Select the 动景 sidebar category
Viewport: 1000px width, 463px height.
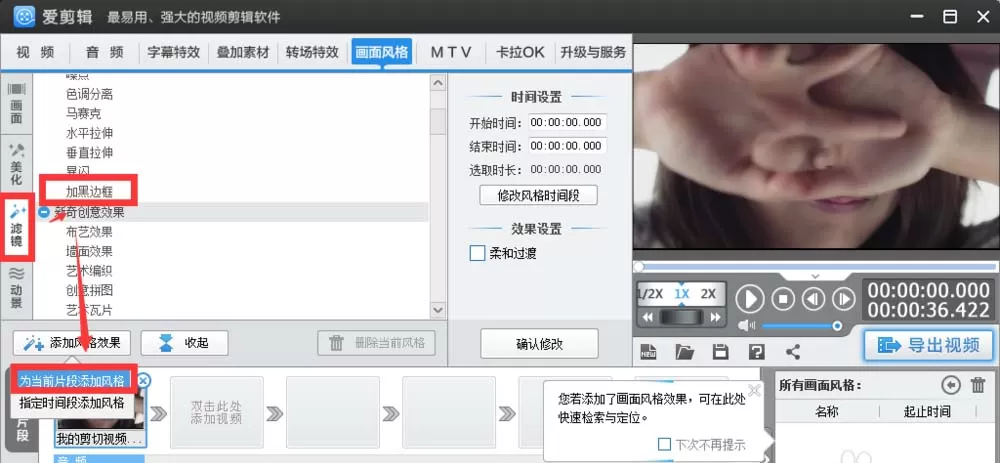[x=16, y=288]
